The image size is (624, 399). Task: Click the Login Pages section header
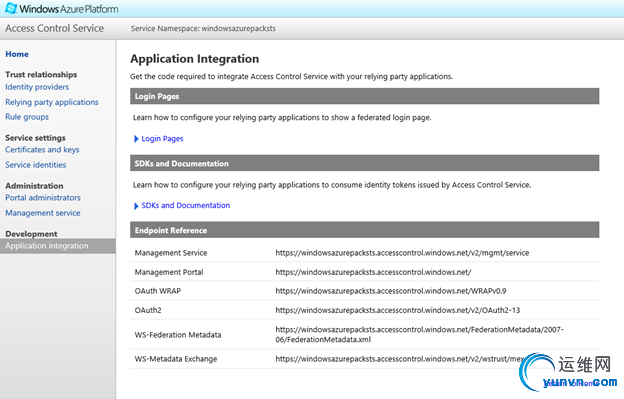[x=365, y=96]
